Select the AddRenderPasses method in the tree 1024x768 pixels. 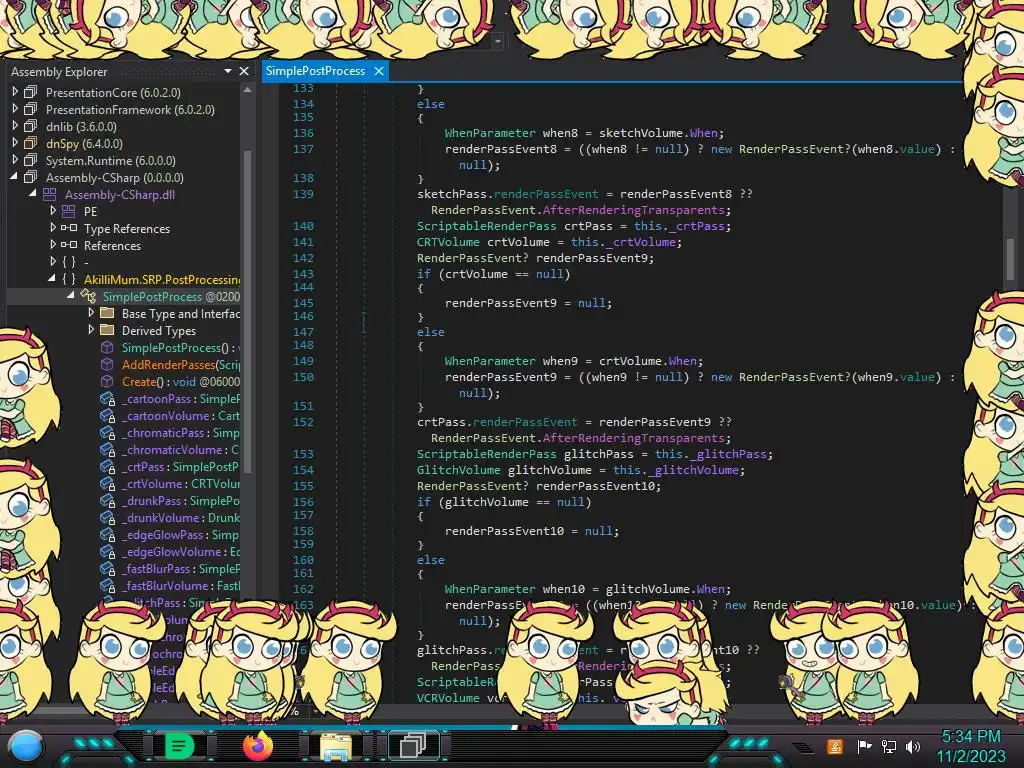(181, 364)
